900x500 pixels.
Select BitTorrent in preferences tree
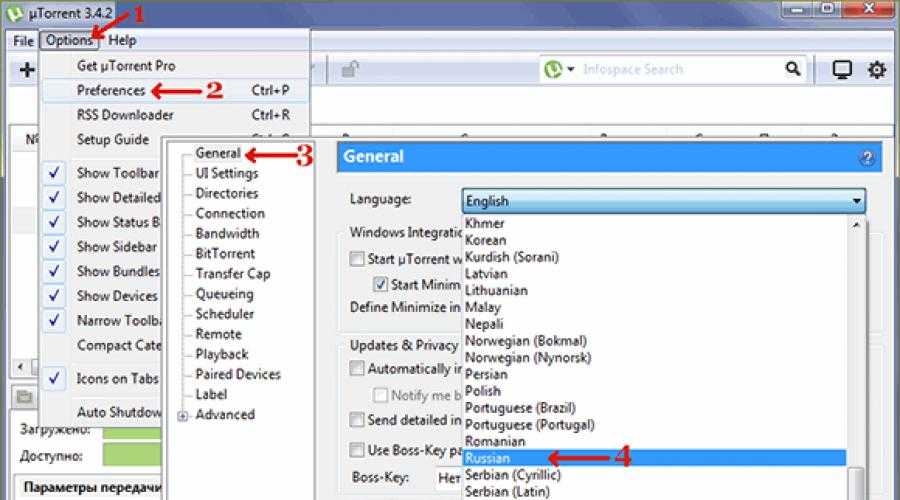225,254
